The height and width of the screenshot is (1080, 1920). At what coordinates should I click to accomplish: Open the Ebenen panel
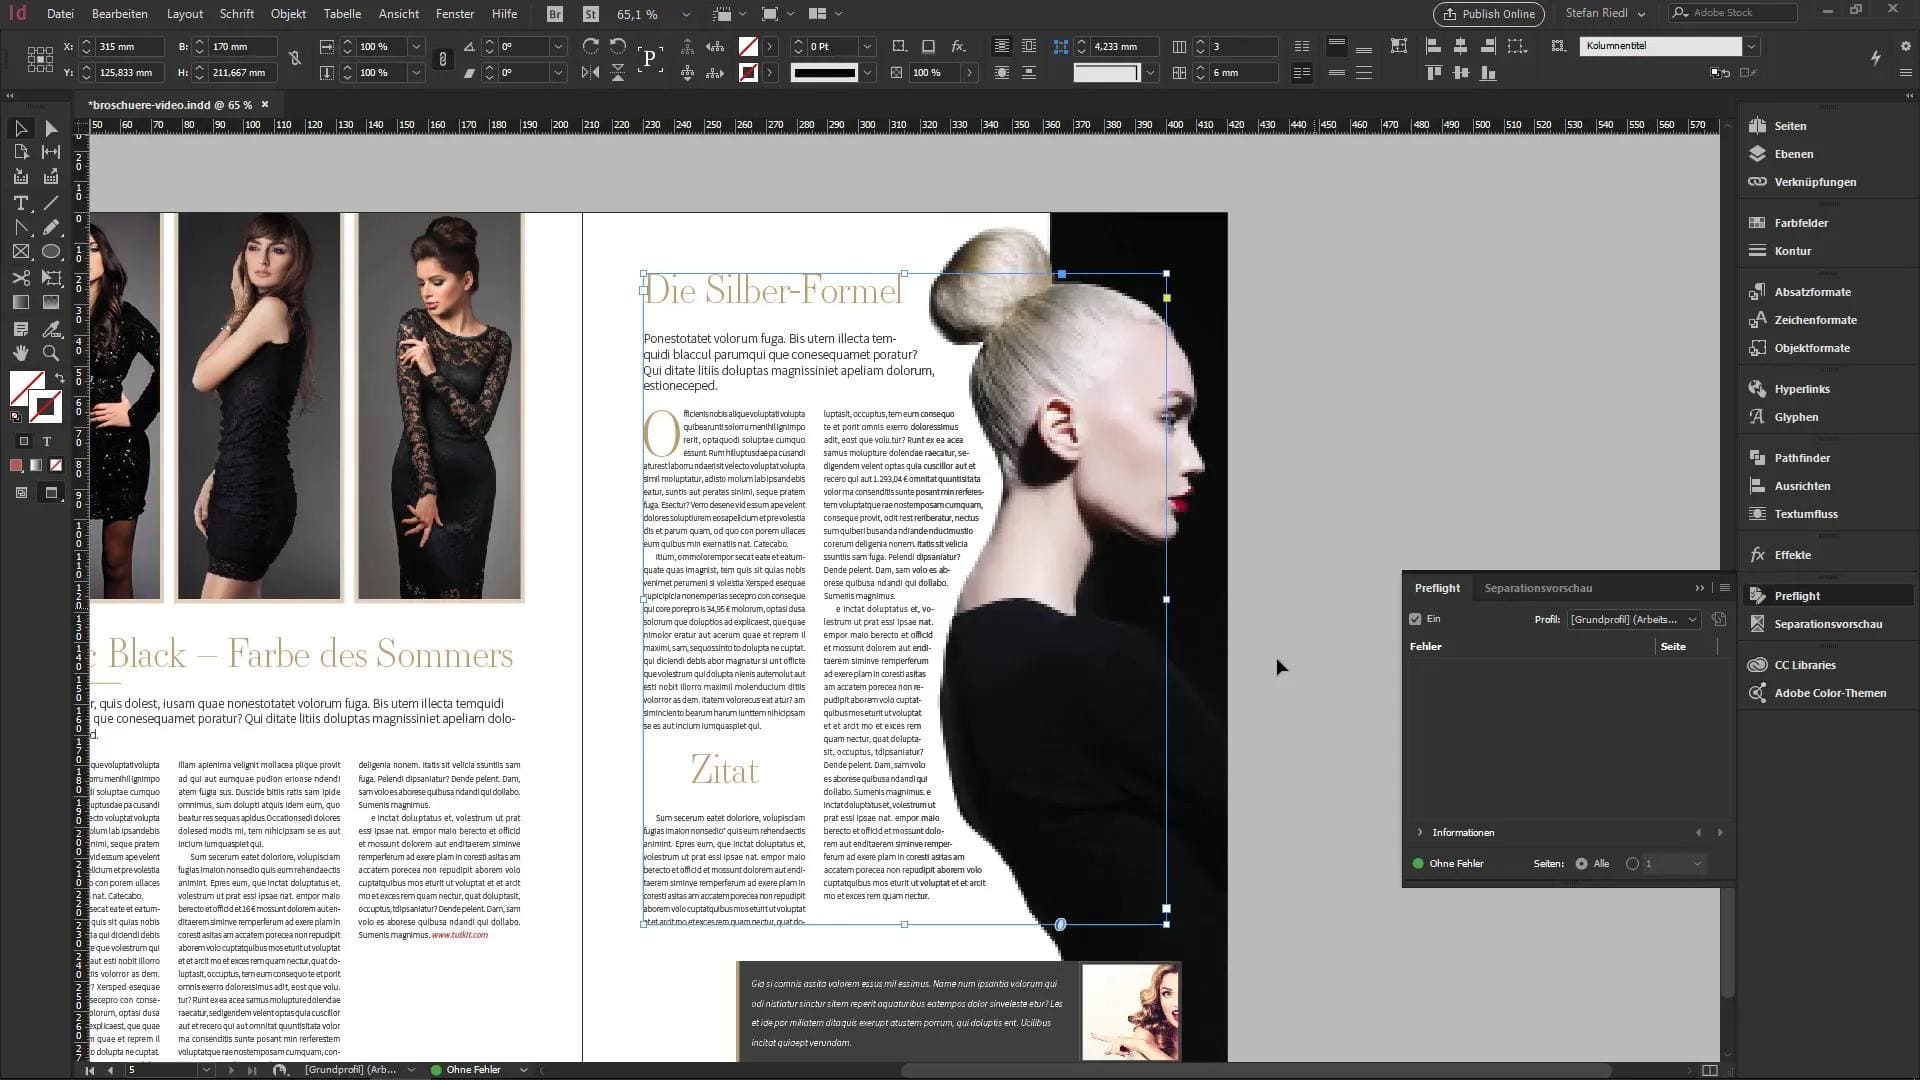coord(1793,154)
